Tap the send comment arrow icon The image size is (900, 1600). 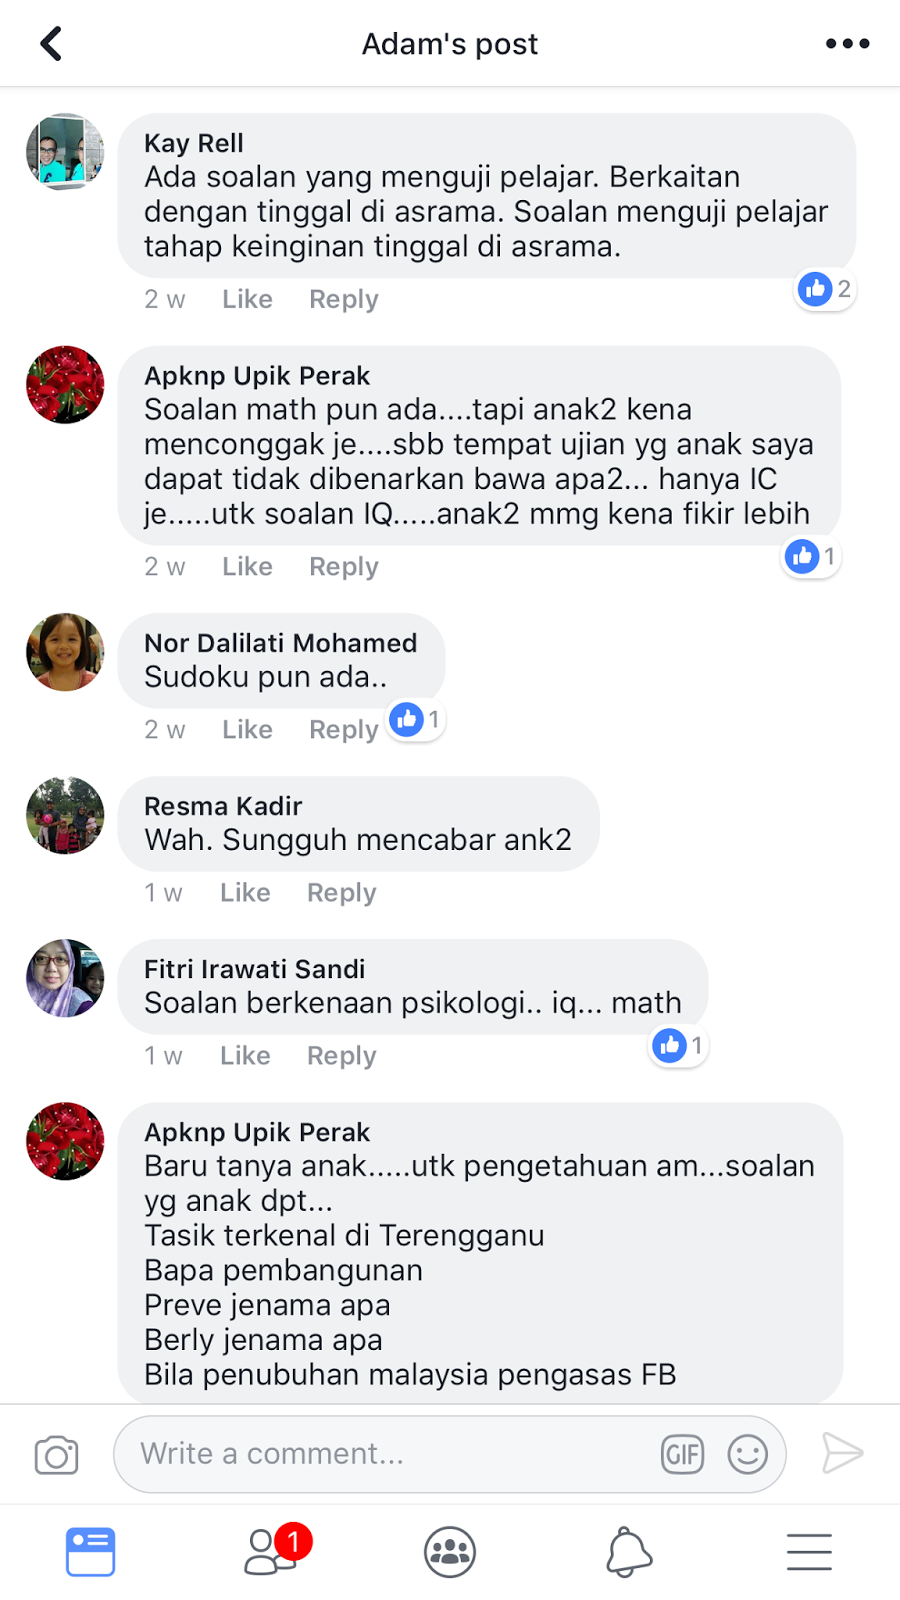tap(842, 1453)
